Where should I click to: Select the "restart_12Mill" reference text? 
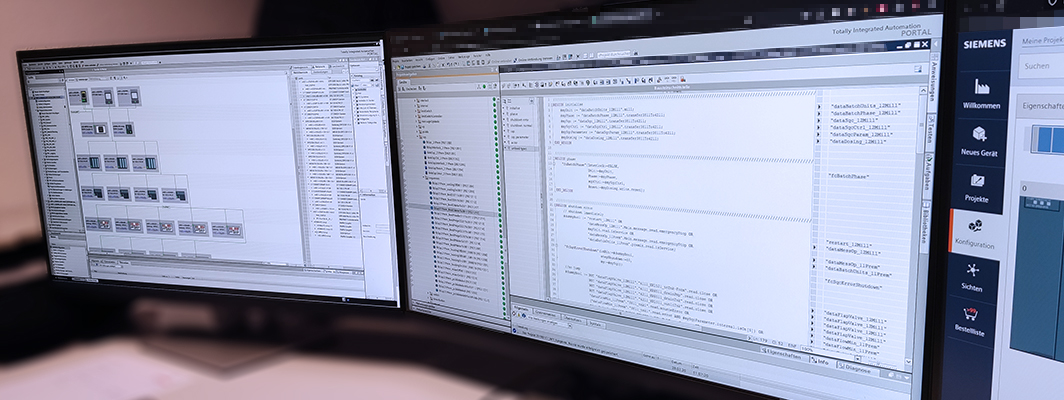(x=849, y=244)
